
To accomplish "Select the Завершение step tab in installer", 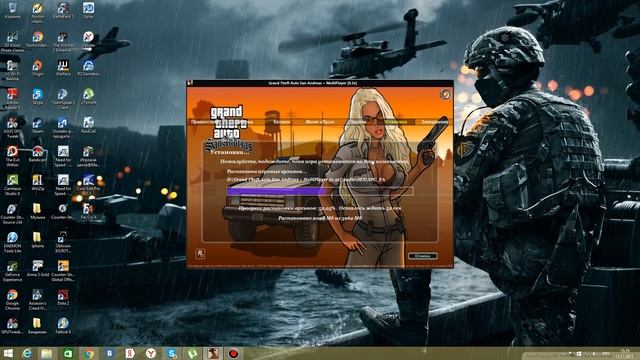I will (434, 122).
